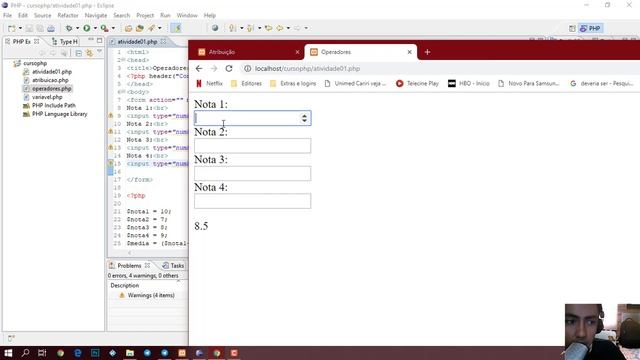Image resolution: width=640 pixels, height=360 pixels.
Task: Click the Print icon in Eclipse toolbar
Action: (x=51, y=28)
